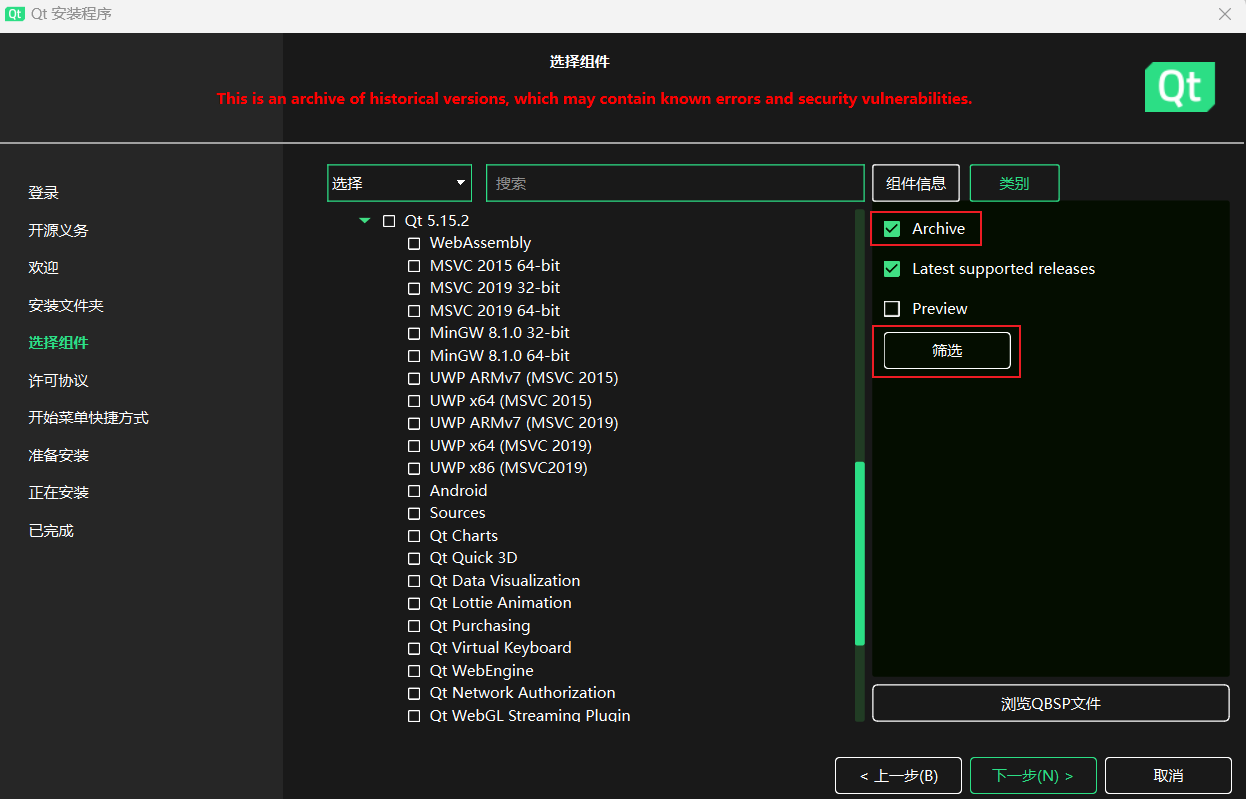Check MinGW 8.1.0 64-bit component
The width and height of the screenshot is (1246, 799).
click(414, 356)
